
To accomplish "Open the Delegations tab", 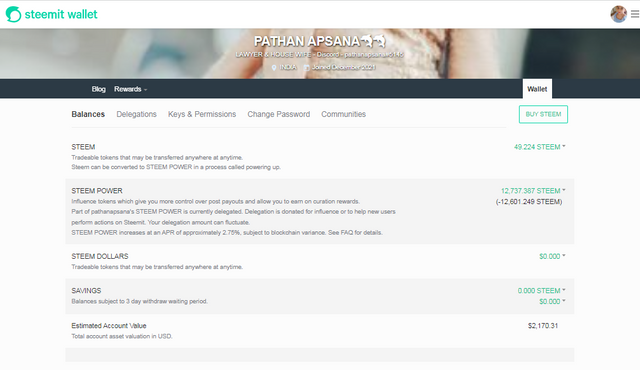I will 136,114.
